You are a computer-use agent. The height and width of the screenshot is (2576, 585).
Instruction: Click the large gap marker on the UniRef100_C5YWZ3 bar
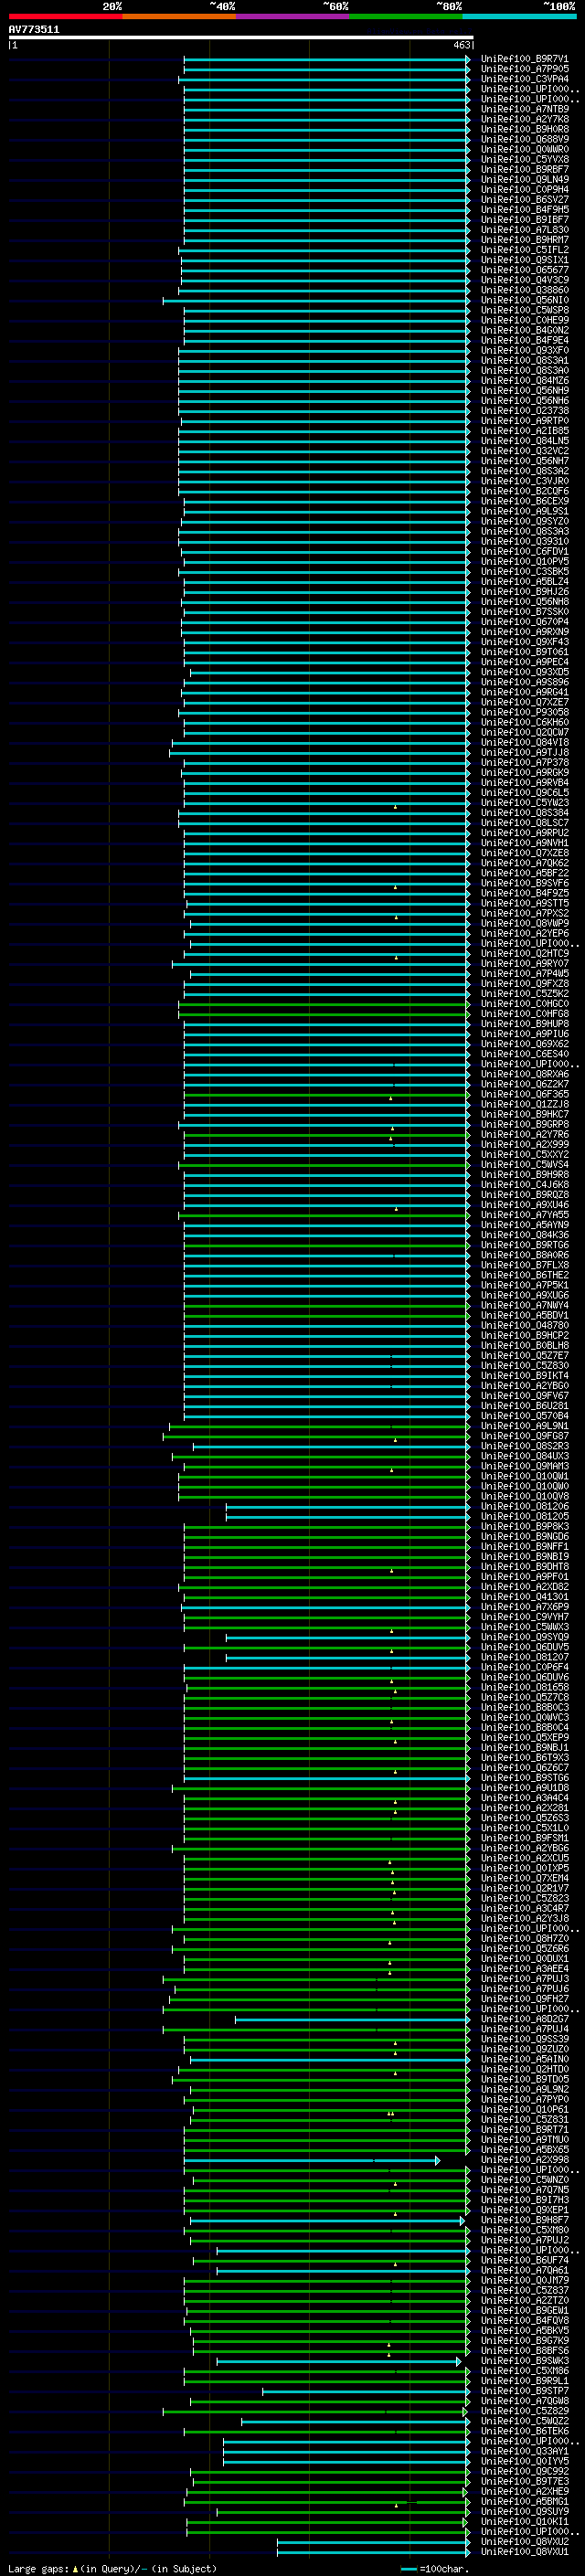(x=395, y=806)
